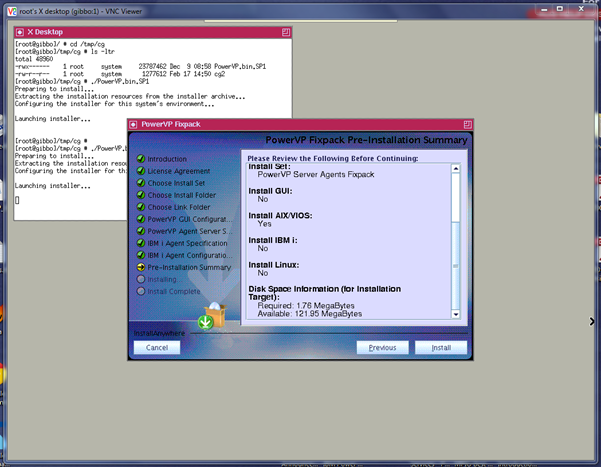Click the License Agreement step checkmark icon
The width and height of the screenshot is (601, 467).
[x=141, y=171]
